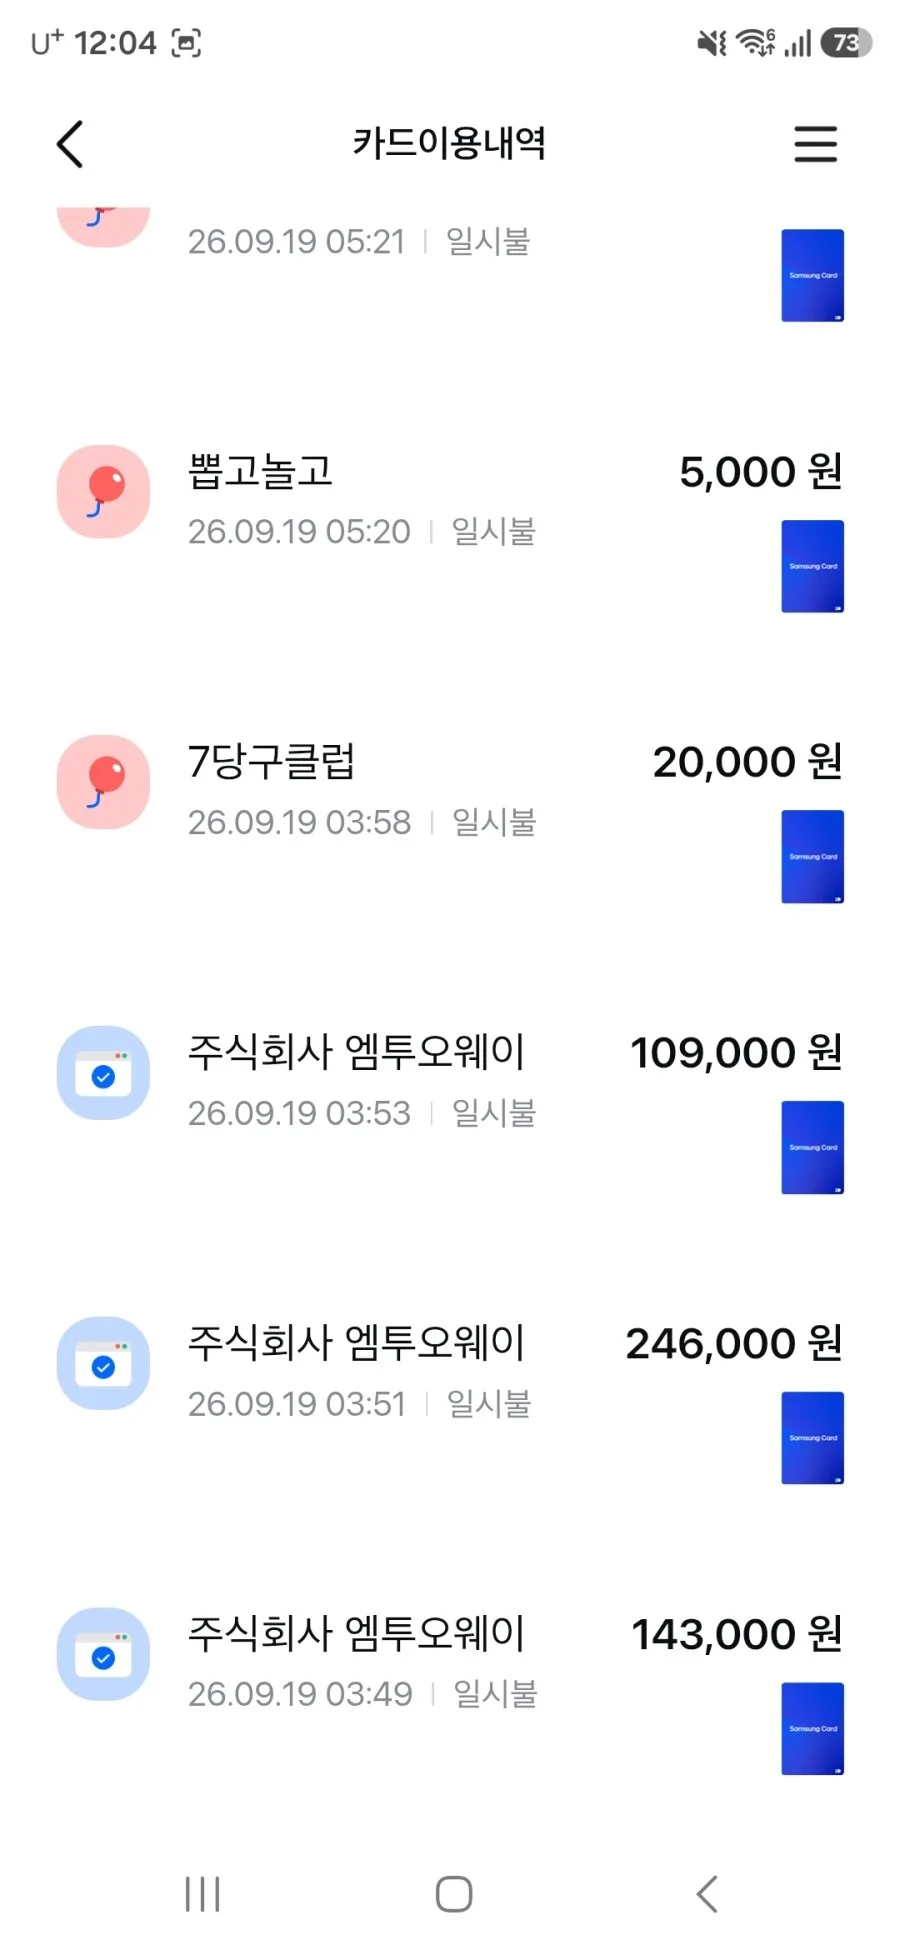Open the 주식회사 엠투오웨이 03:49 transaction

pos(450,1690)
